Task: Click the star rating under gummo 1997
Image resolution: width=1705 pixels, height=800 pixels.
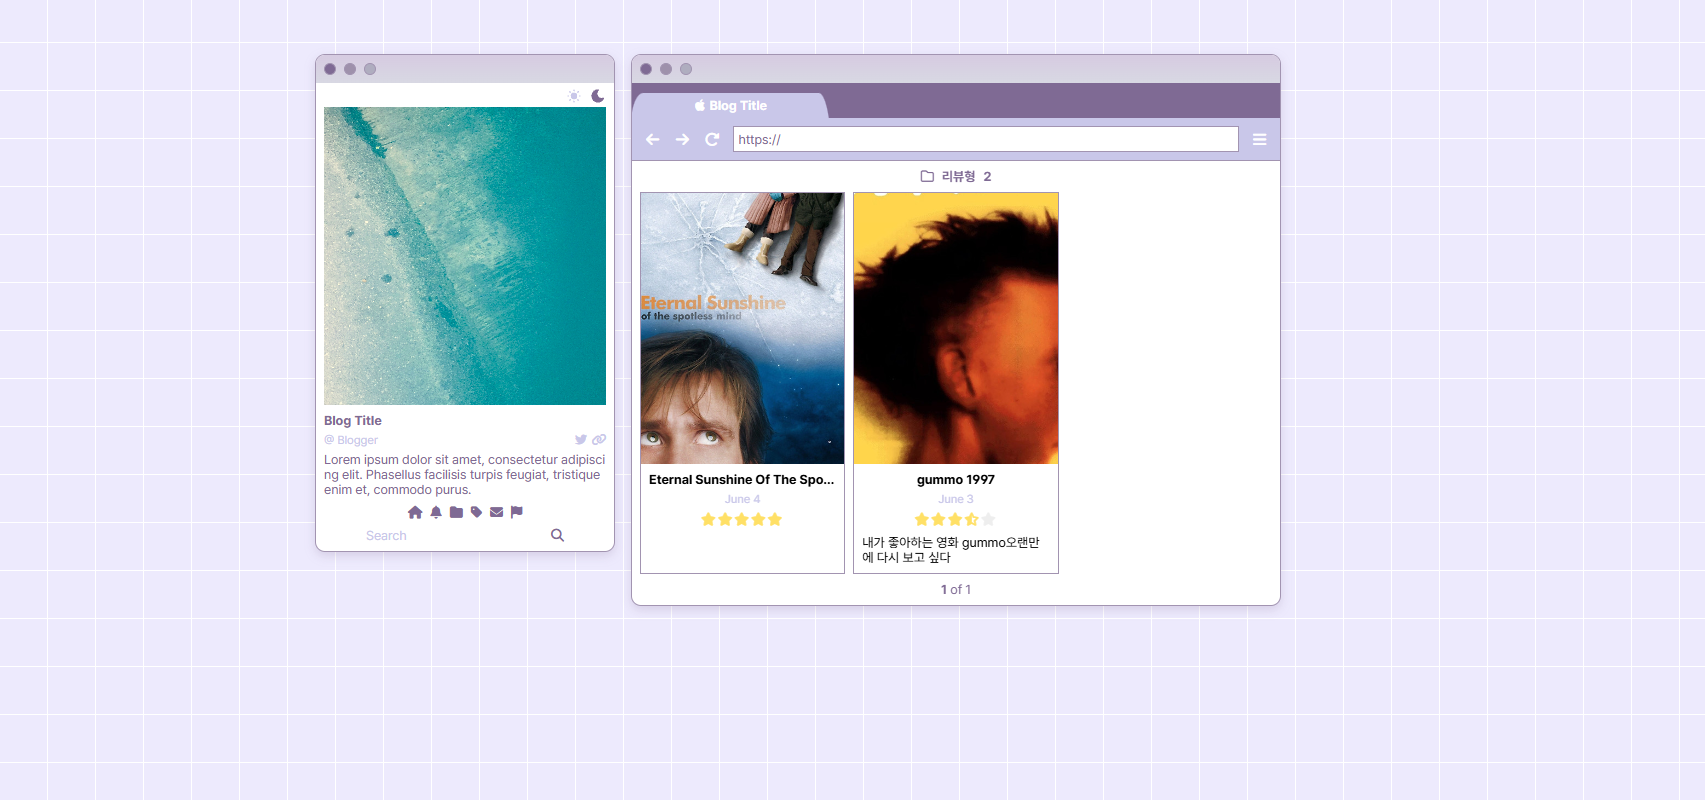Action: [x=955, y=519]
